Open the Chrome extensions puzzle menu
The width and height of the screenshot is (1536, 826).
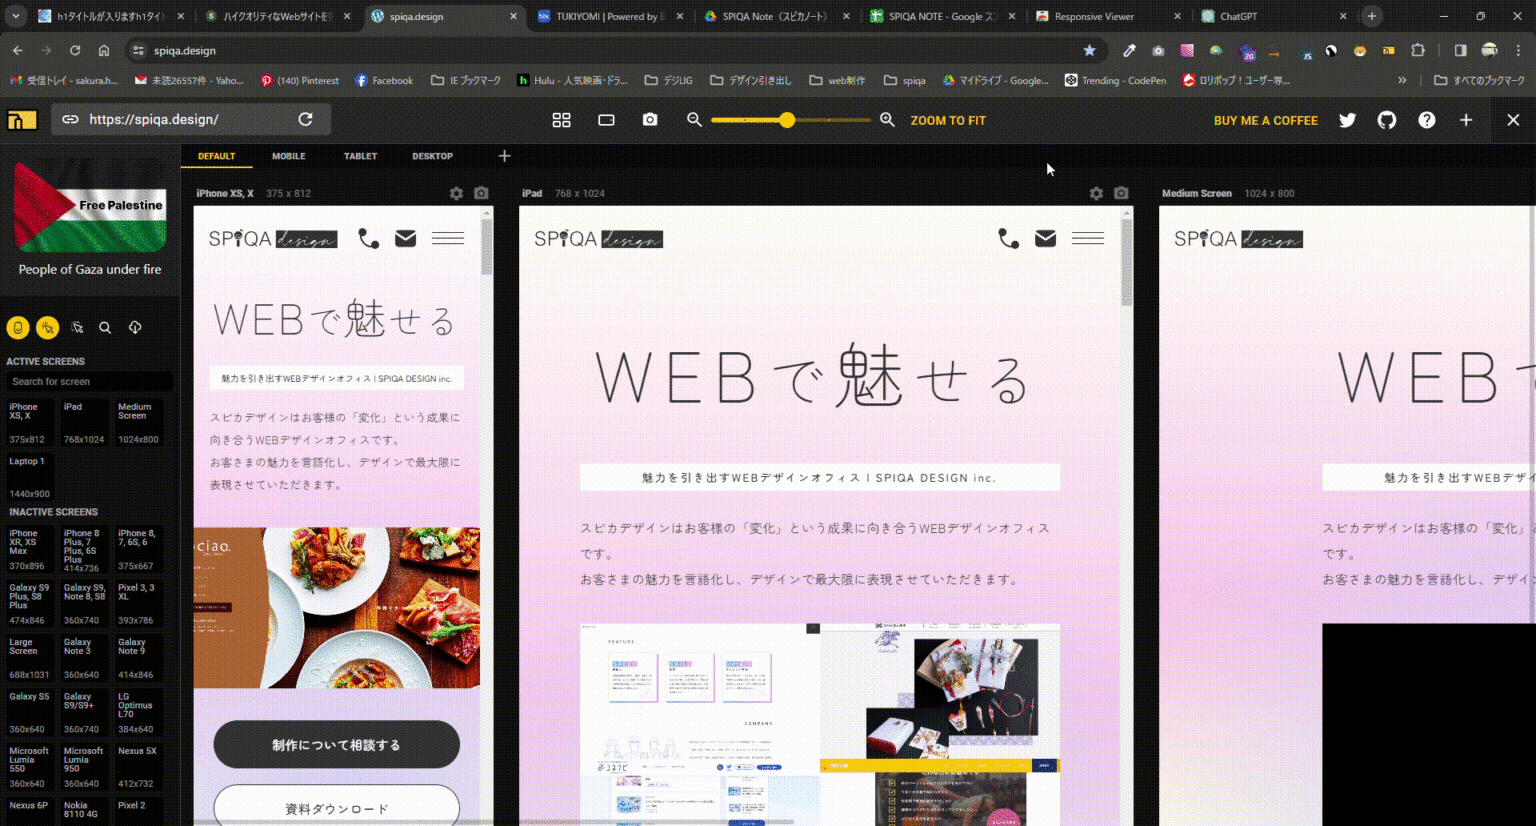(1419, 50)
